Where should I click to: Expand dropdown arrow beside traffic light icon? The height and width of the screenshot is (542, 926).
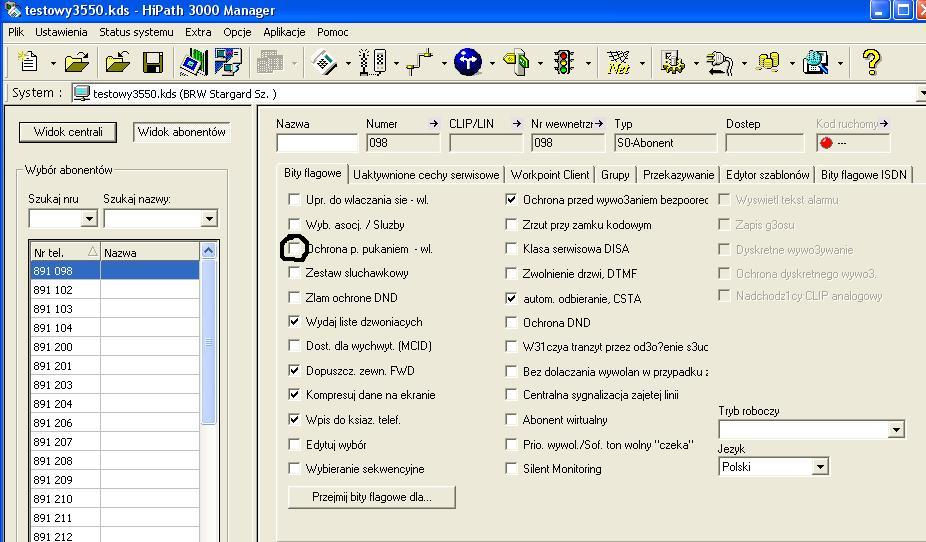[588, 63]
